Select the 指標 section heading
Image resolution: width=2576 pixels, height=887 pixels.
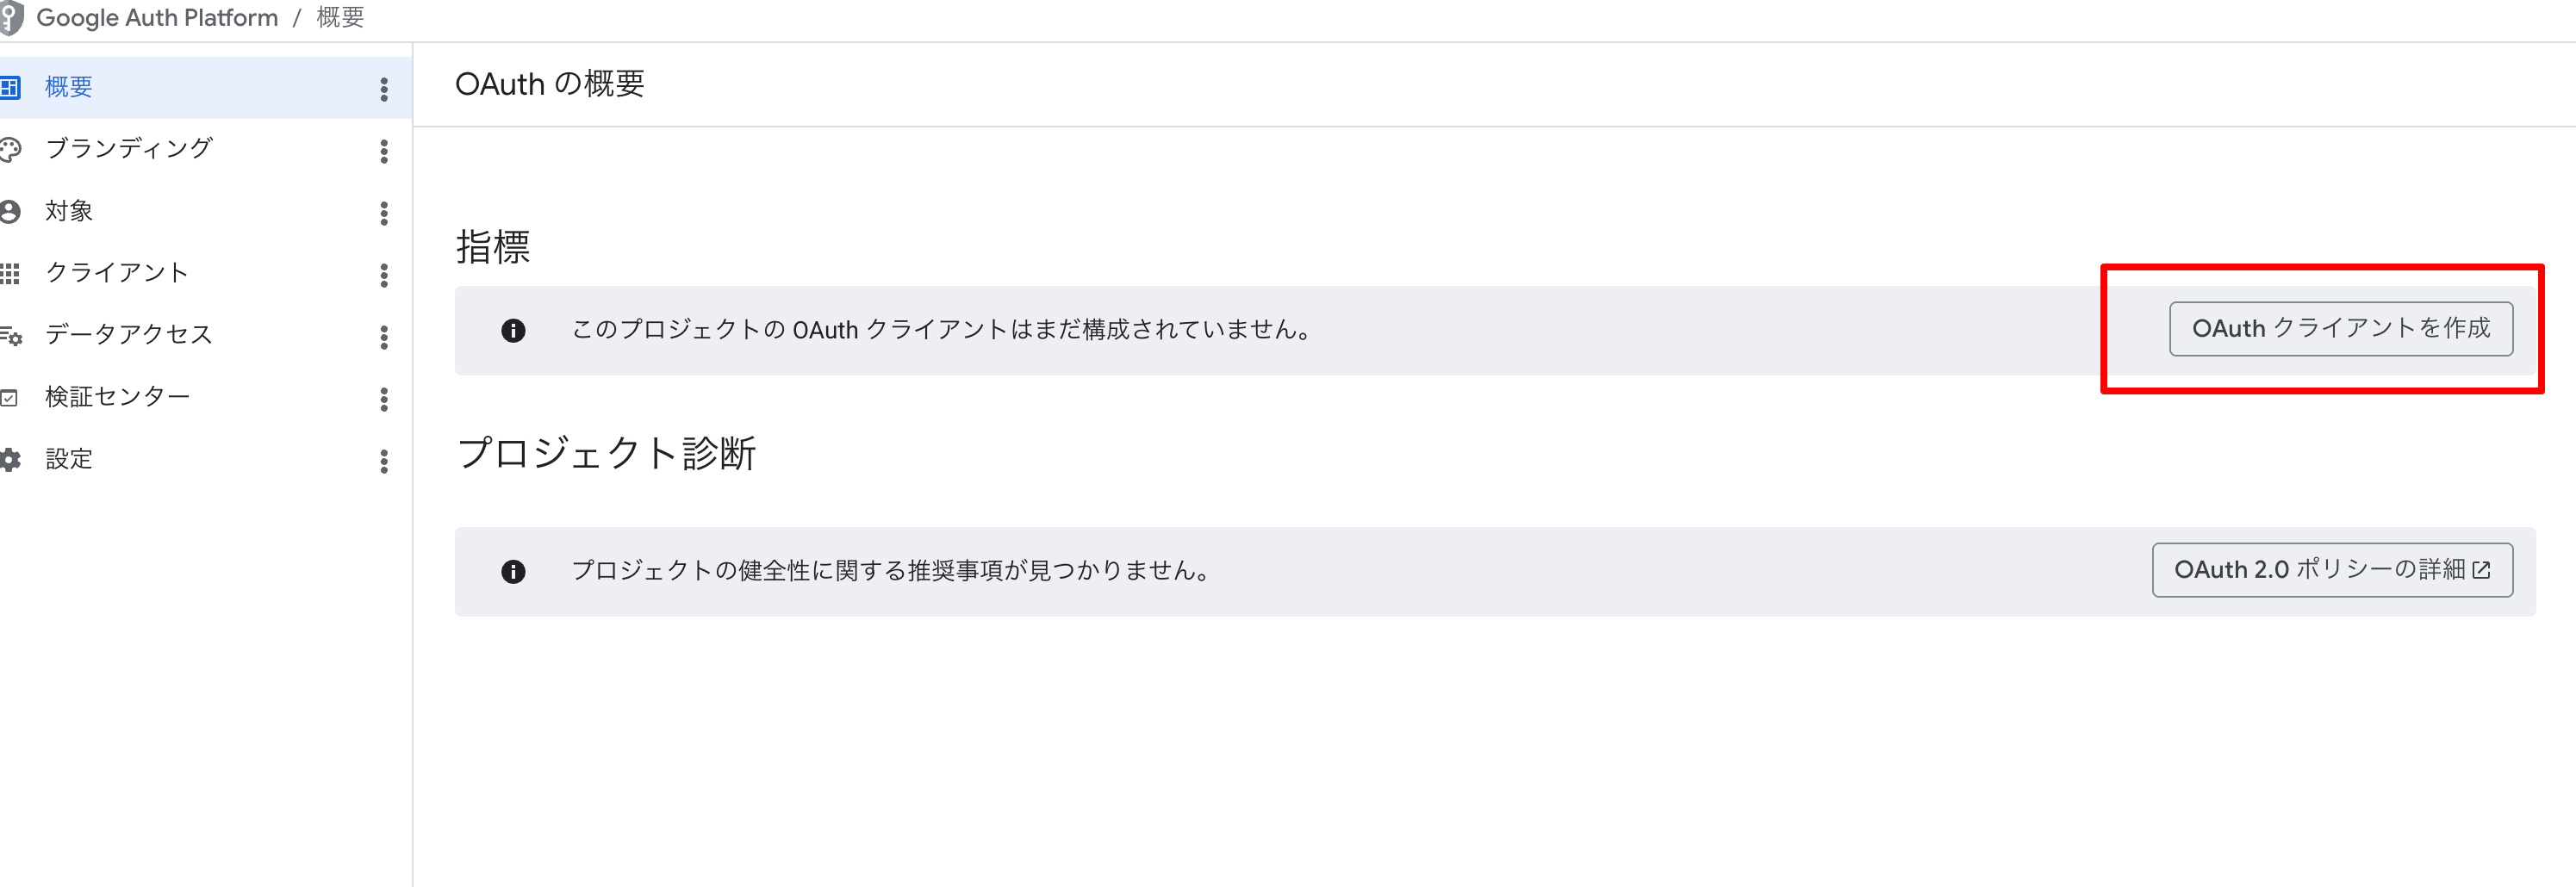(496, 248)
